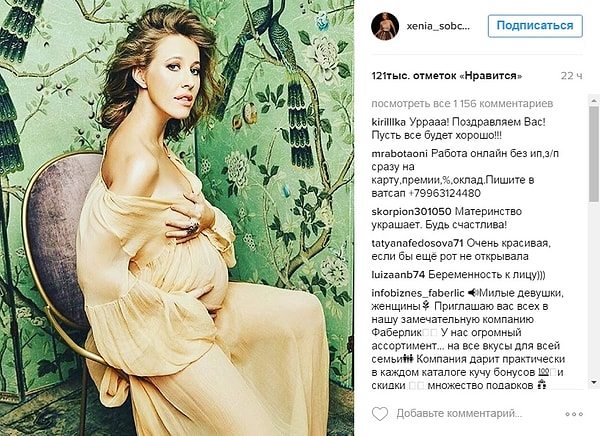Open the three-dots more options menu
The height and width of the screenshot is (436, 600).
pyautogui.click(x=574, y=414)
